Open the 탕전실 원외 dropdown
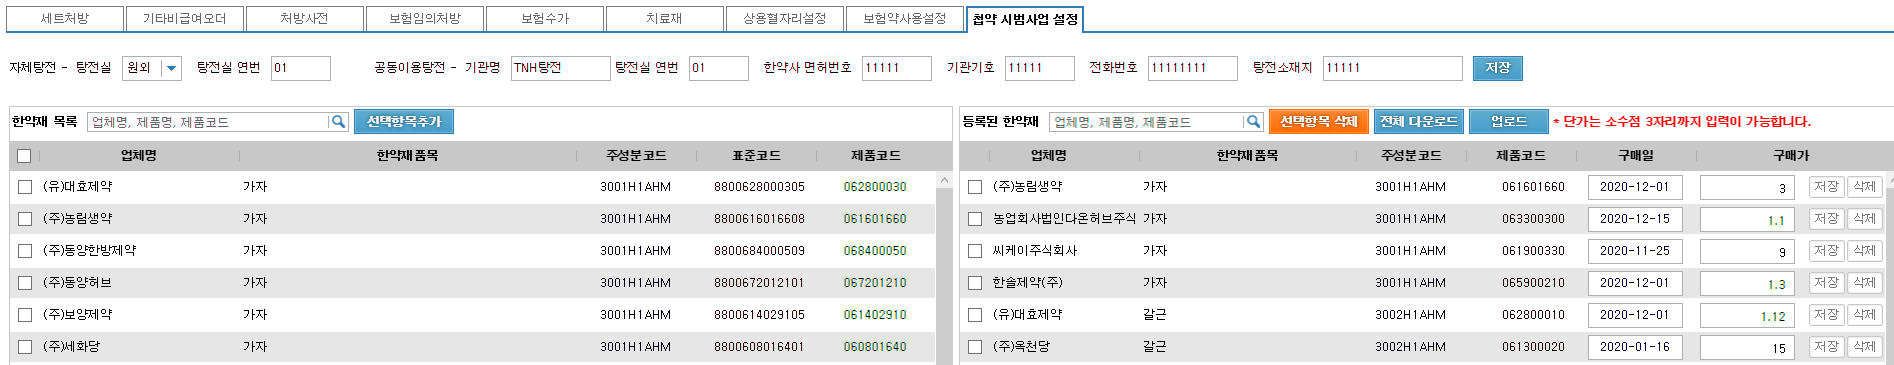The height and width of the screenshot is (365, 1894). [x=171, y=68]
